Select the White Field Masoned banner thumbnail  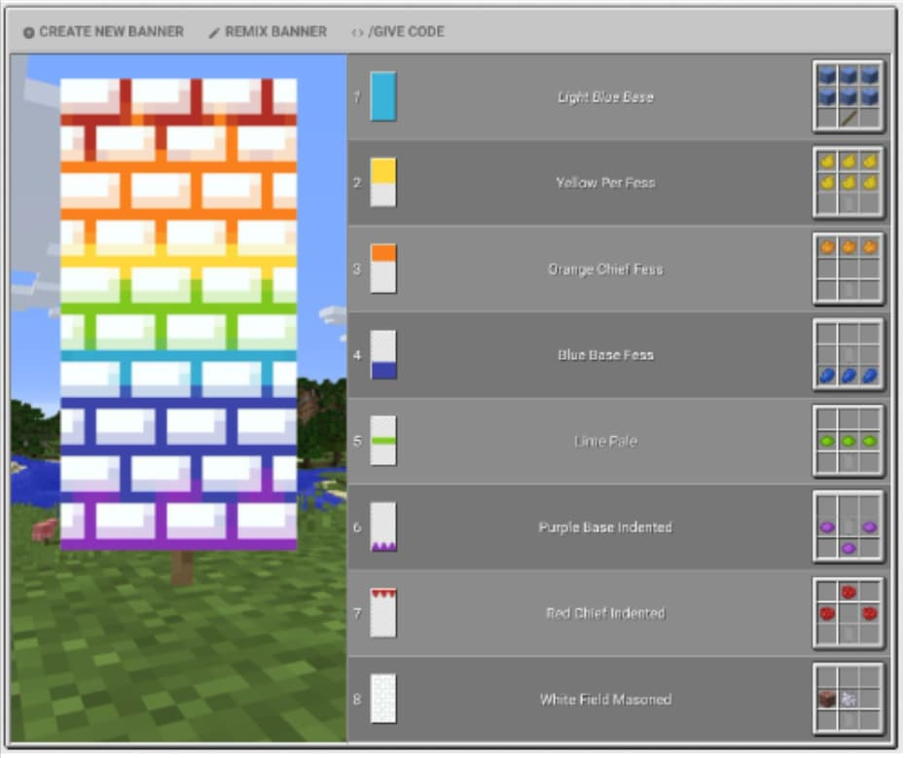(383, 699)
